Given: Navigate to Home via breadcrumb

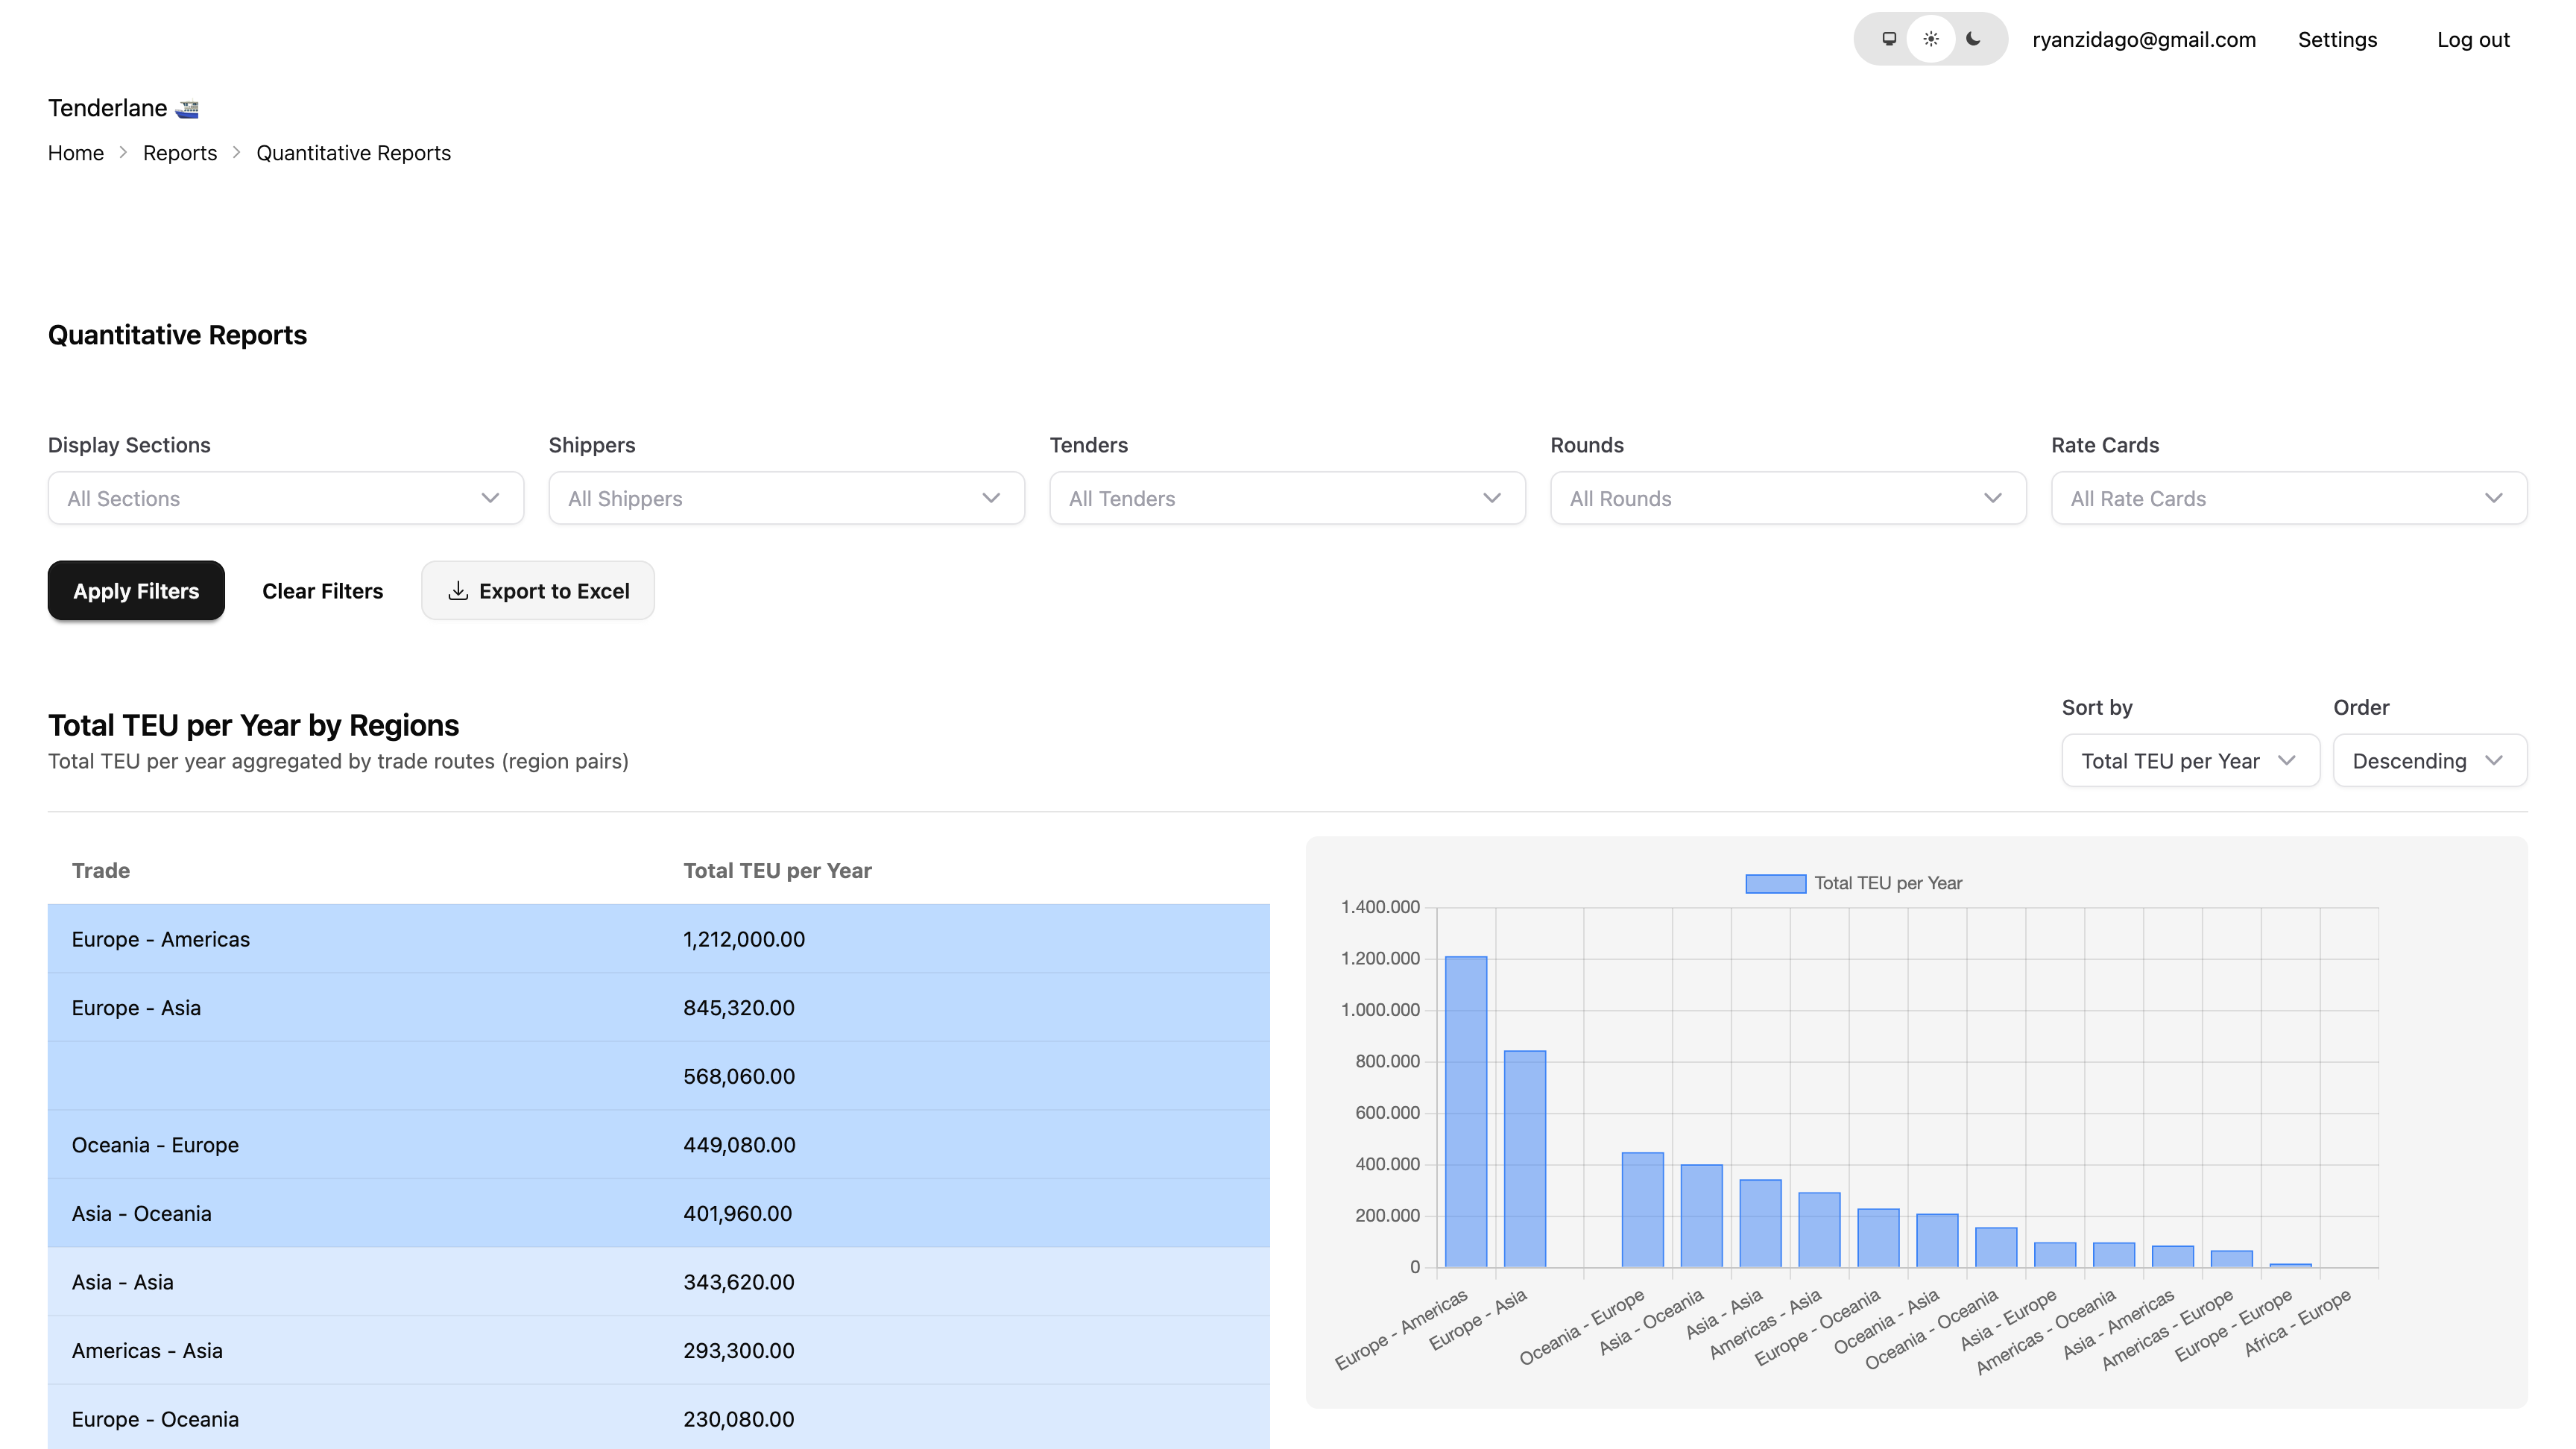Looking at the screenshot, I should [75, 152].
